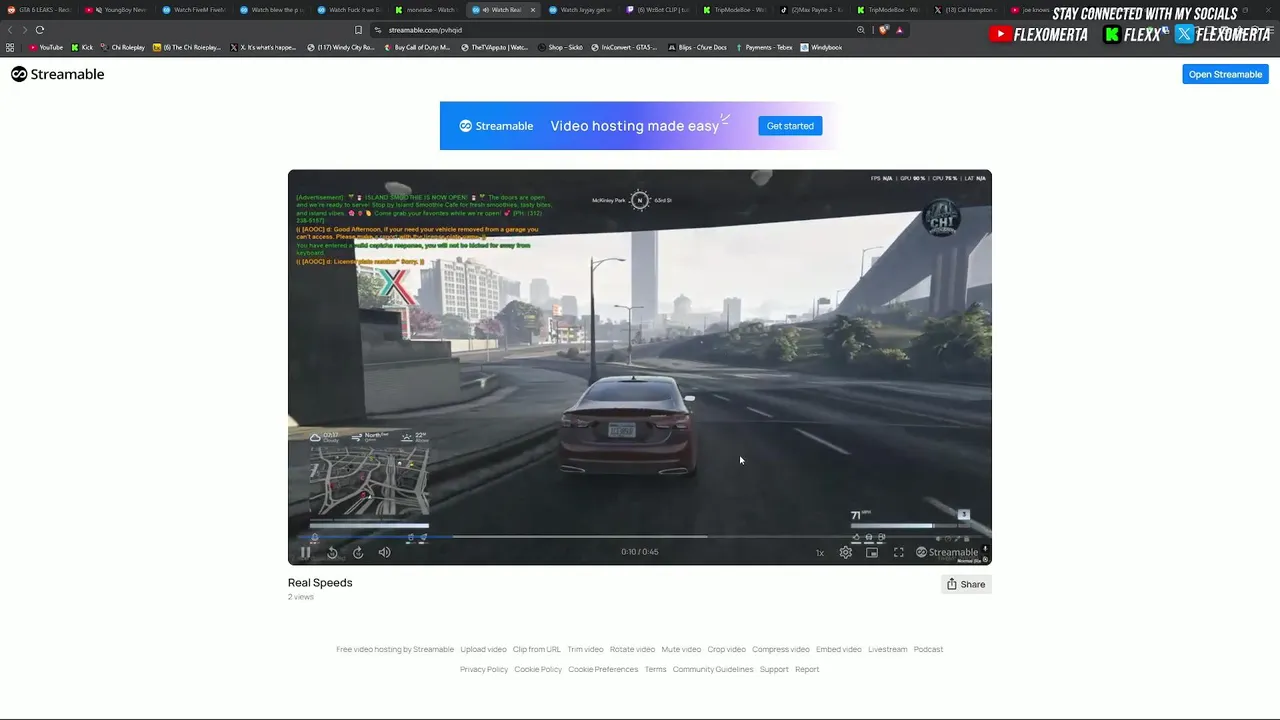Switch to the GTA 6 LEAKS tab
The height and width of the screenshot is (720, 1280).
point(40,10)
